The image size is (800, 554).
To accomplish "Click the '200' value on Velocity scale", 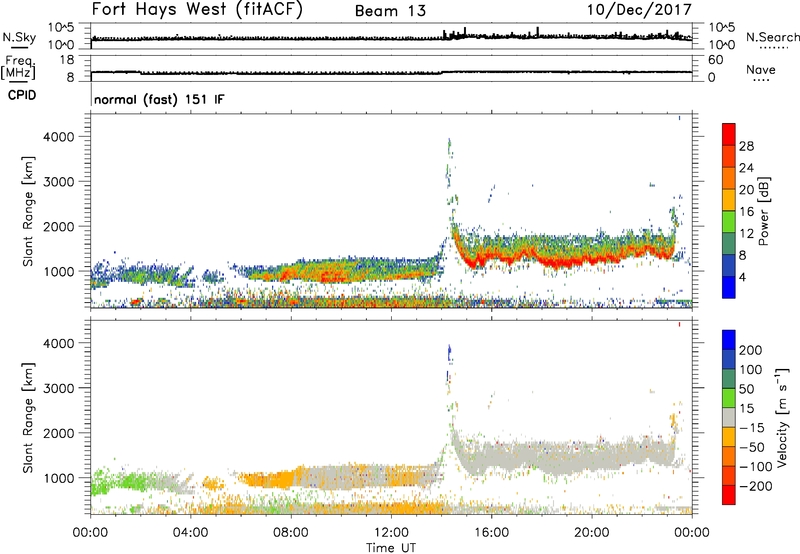I will tap(751, 350).
